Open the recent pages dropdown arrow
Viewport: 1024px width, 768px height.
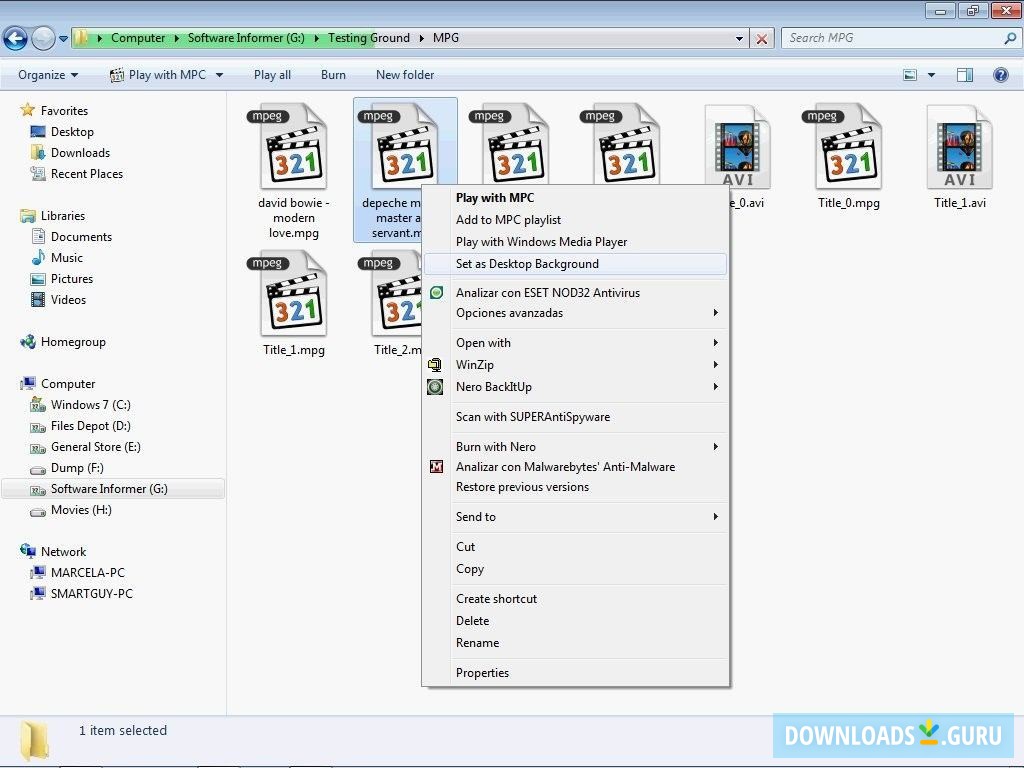tap(63, 39)
